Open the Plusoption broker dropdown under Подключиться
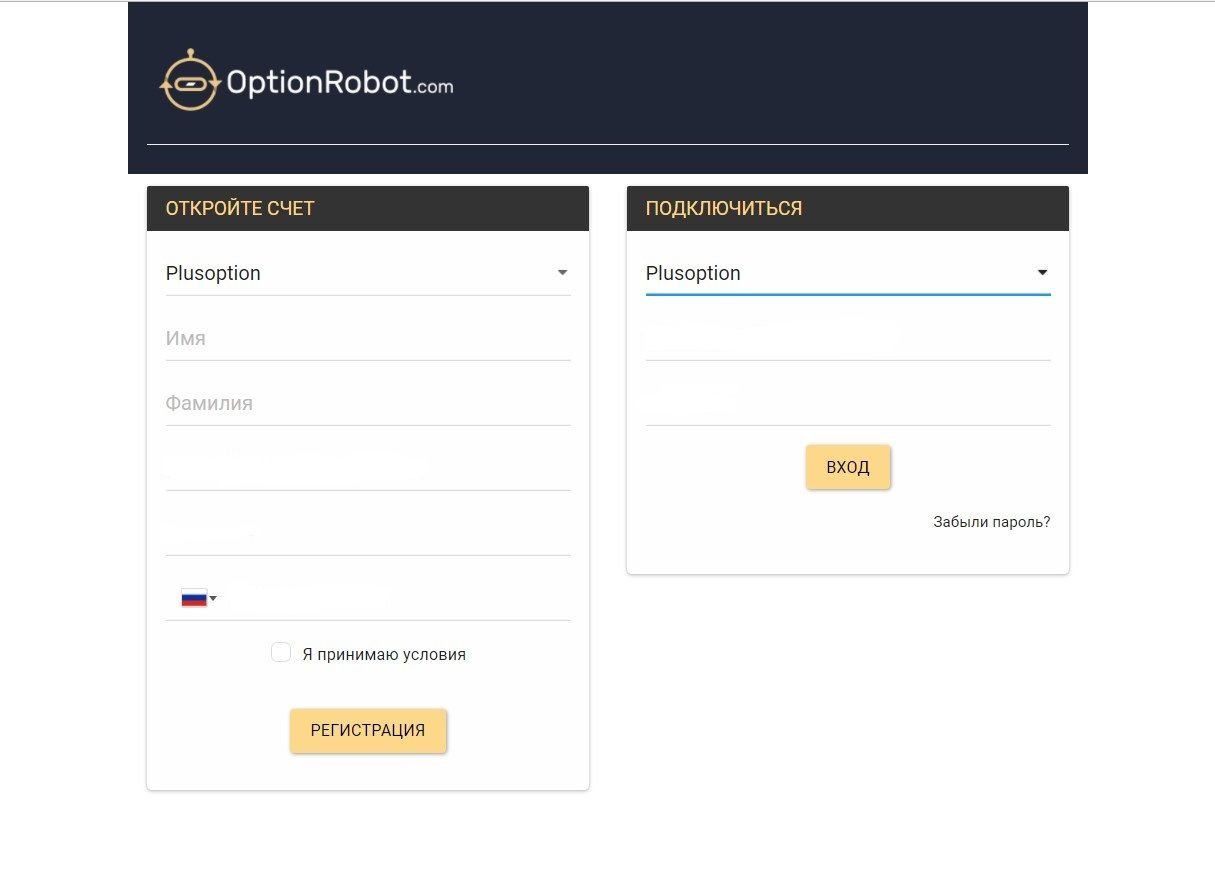This screenshot has width=1215, height=873. (x=848, y=273)
